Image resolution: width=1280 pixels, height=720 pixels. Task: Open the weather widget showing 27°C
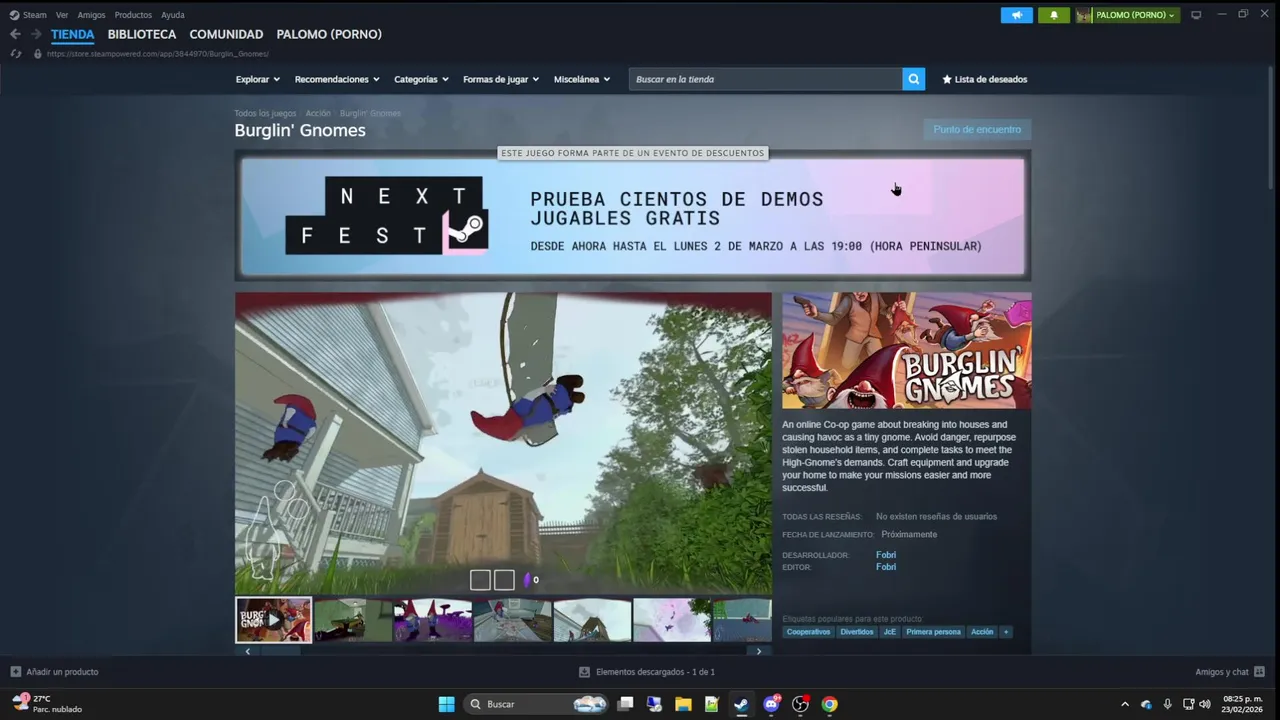point(47,704)
